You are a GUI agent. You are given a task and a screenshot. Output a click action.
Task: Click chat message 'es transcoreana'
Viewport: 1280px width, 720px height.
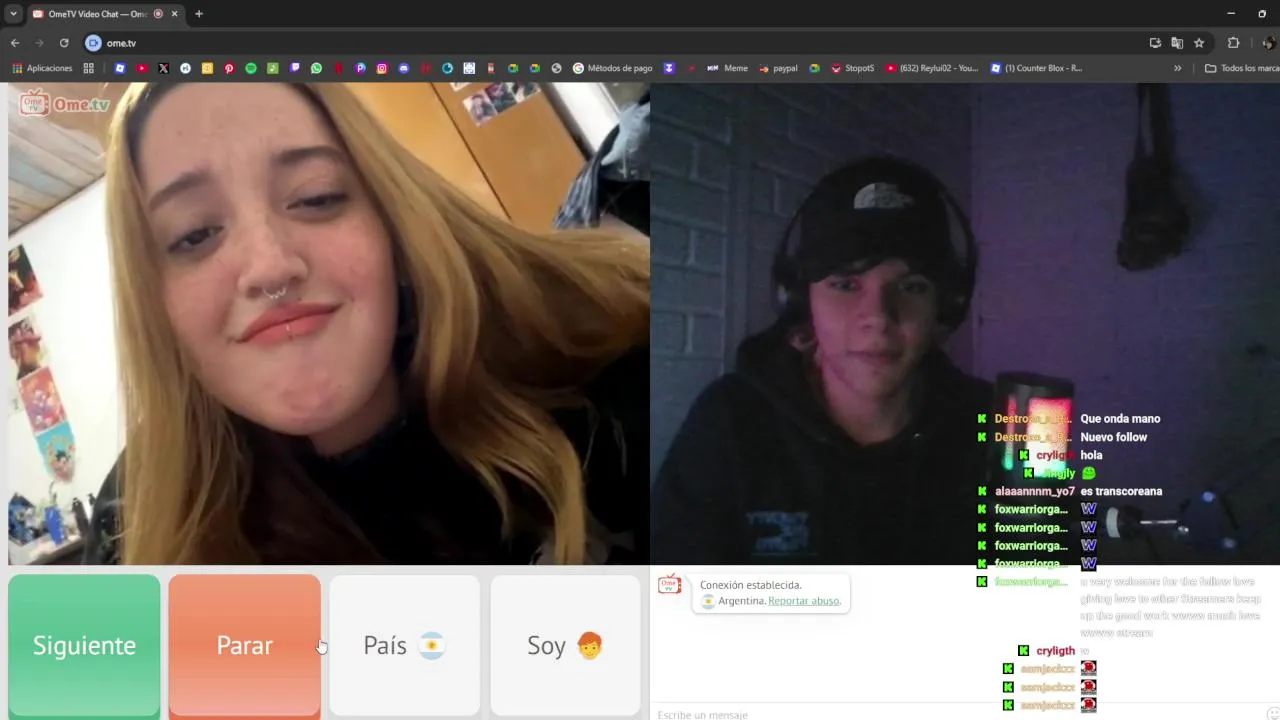pos(1121,491)
